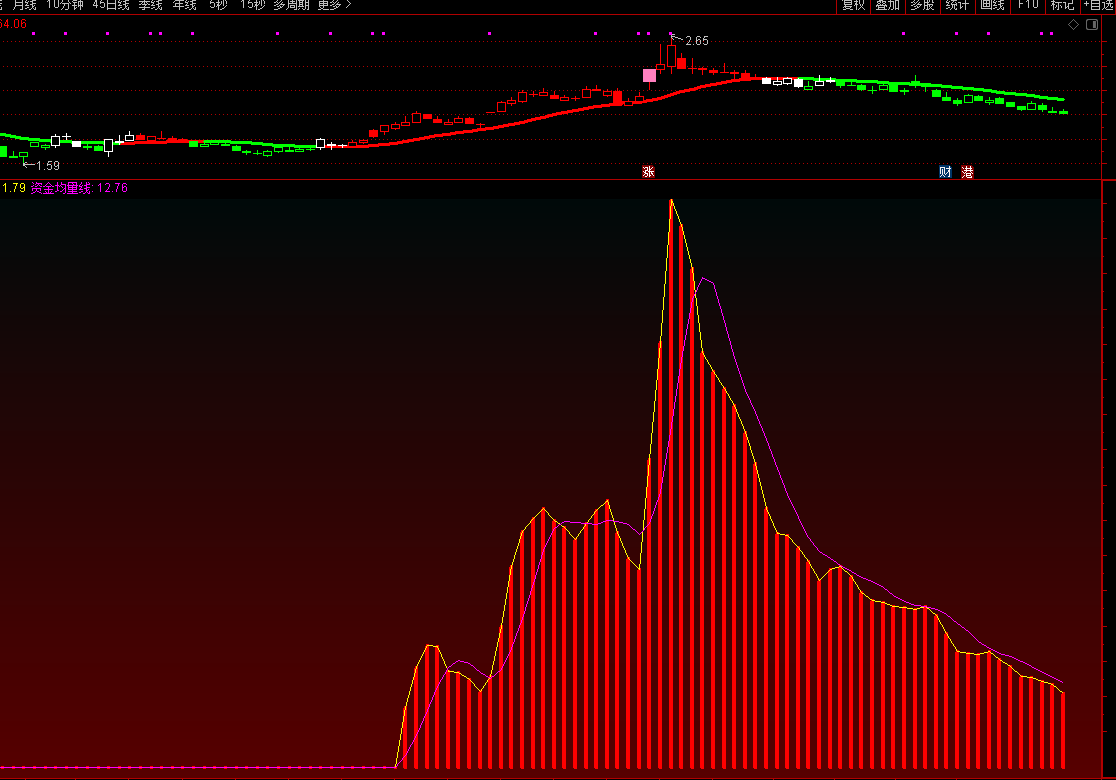Screen dimensions: 1116x780
Task: Open the 多周期 multi-period view
Action: [291, 5]
